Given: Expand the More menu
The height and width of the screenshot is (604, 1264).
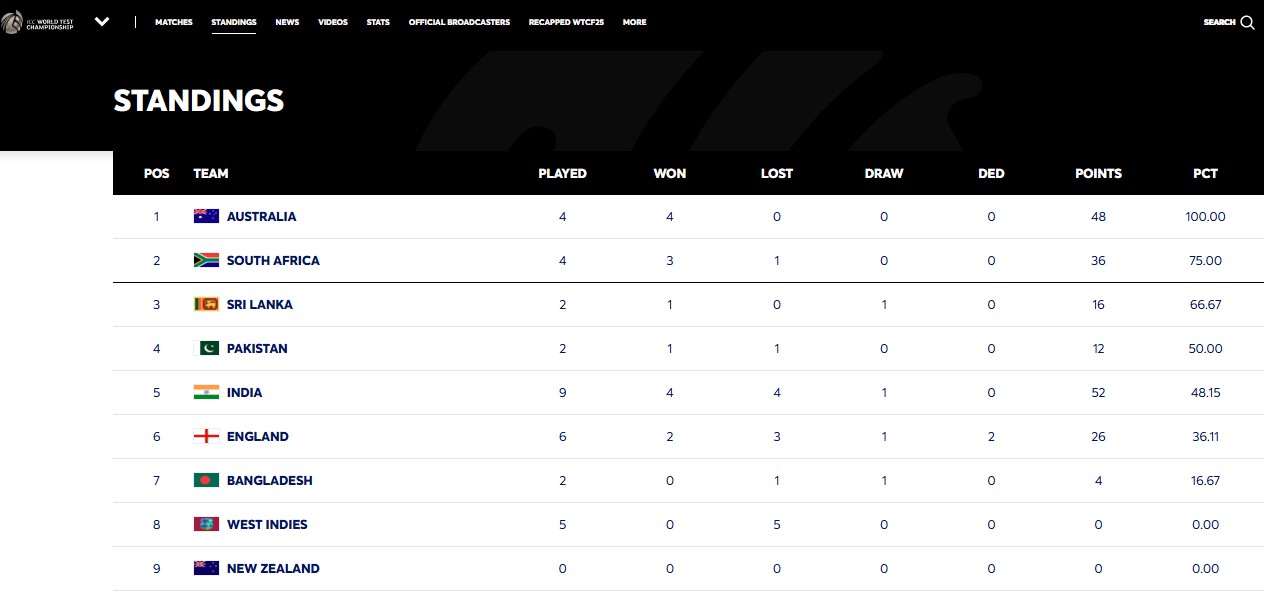Looking at the screenshot, I should click(634, 22).
